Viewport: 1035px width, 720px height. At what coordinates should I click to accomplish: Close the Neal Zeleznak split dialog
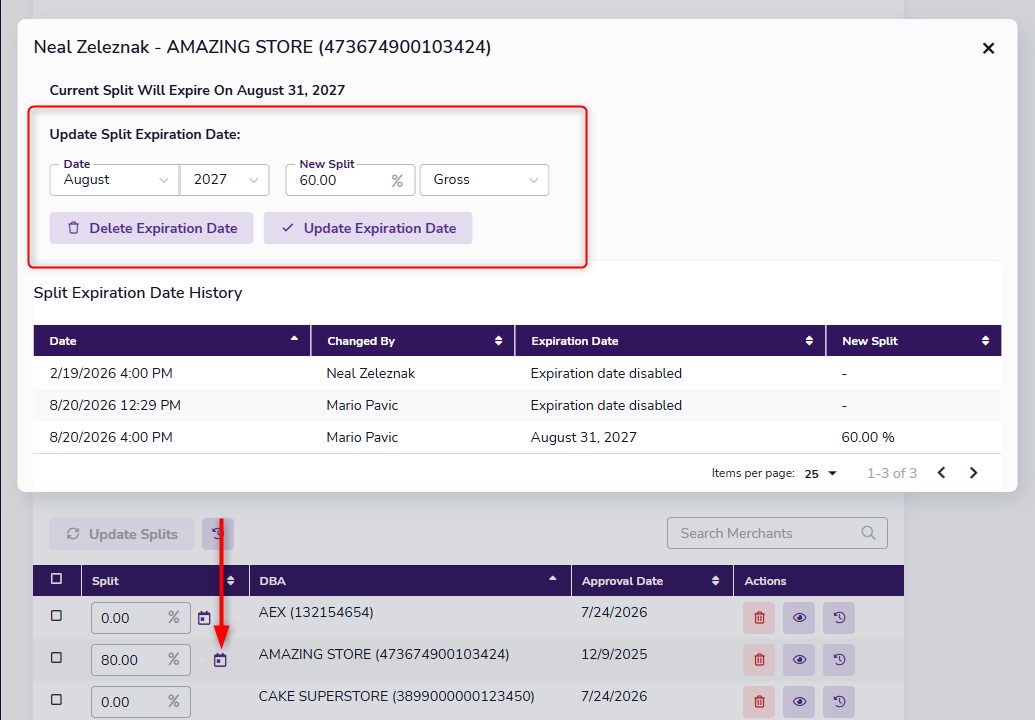click(x=988, y=48)
